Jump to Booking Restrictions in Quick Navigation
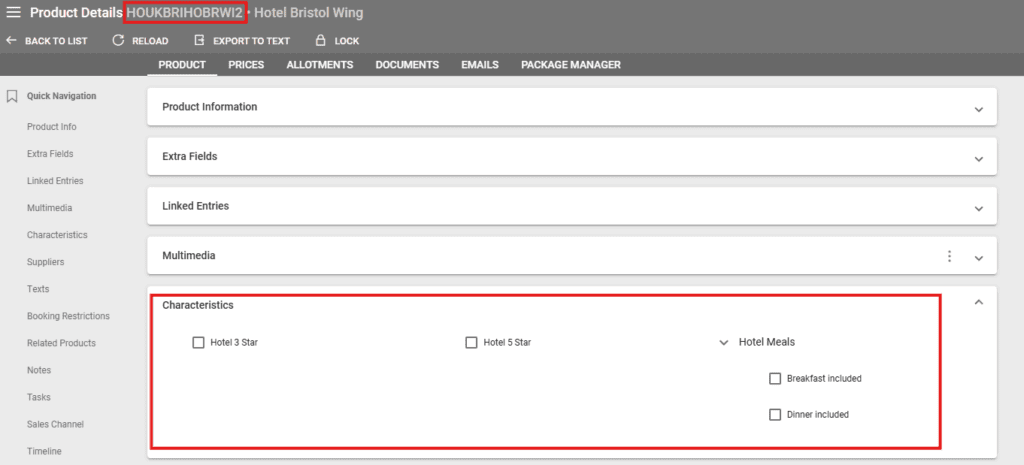The width and height of the screenshot is (1024, 465). click(x=68, y=316)
